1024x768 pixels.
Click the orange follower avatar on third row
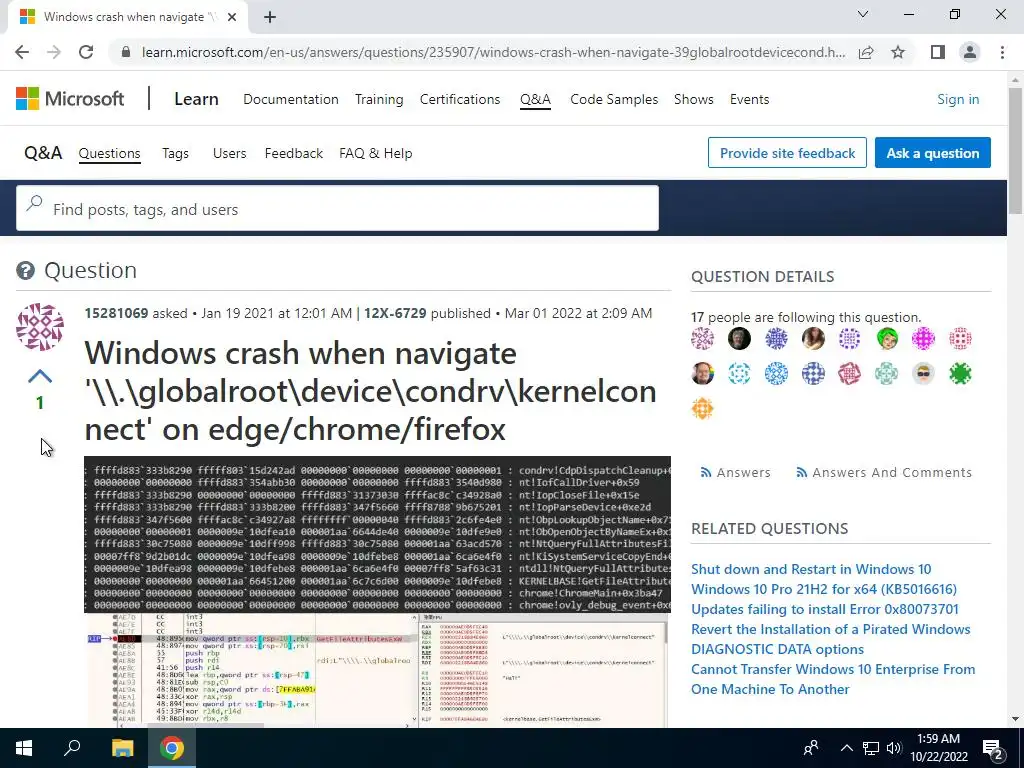click(703, 409)
